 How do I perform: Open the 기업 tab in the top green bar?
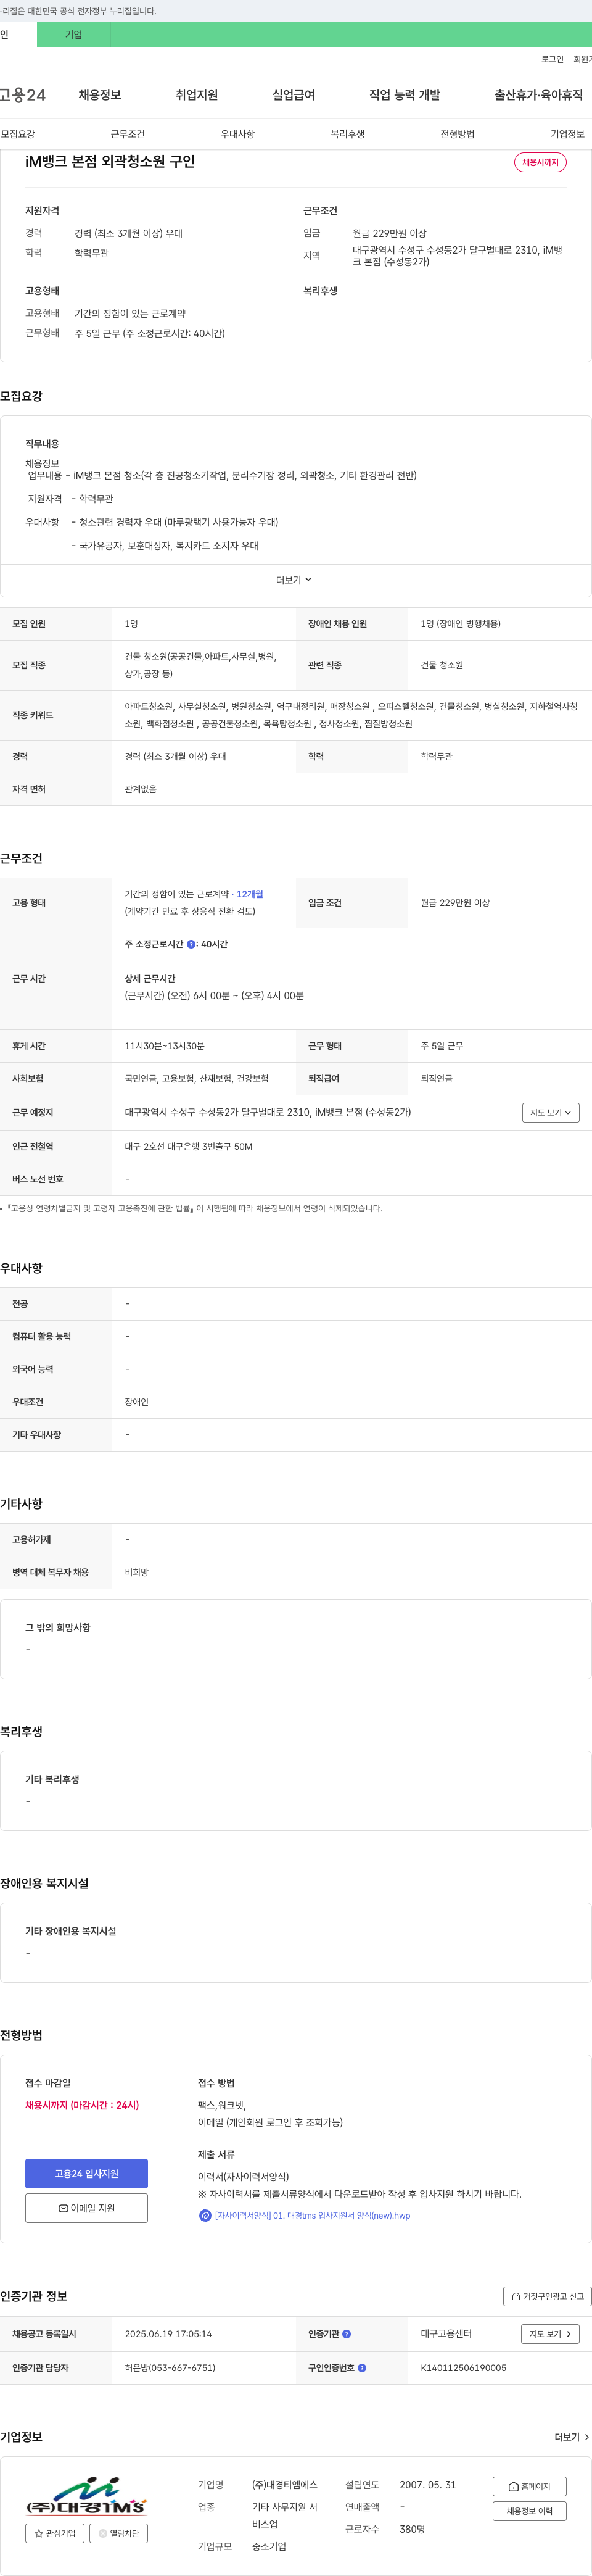pyautogui.click(x=74, y=34)
